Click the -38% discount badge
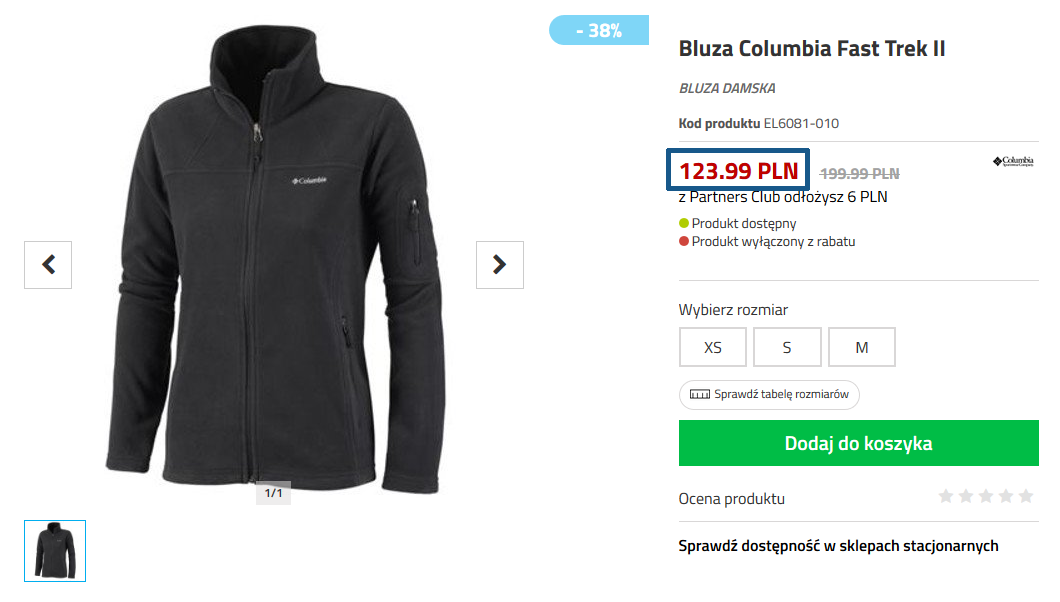The width and height of the screenshot is (1060, 602). point(599,31)
